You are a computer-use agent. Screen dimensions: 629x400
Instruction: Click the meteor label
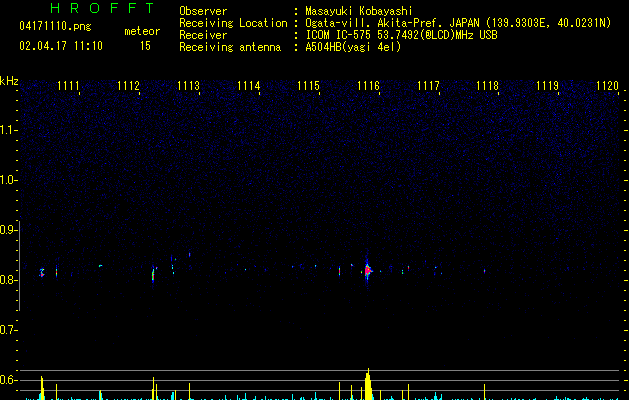142,31
